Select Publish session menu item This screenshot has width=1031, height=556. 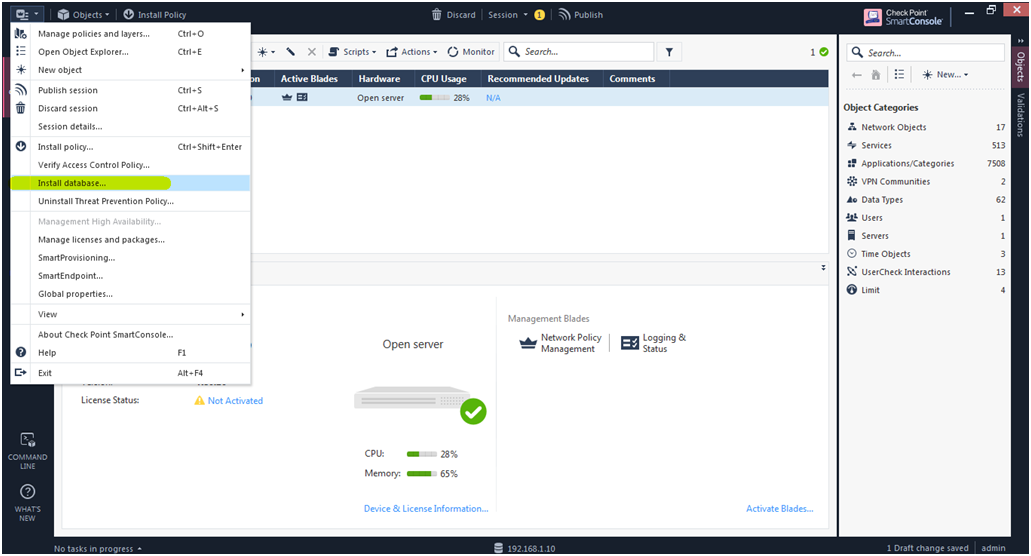130,90
